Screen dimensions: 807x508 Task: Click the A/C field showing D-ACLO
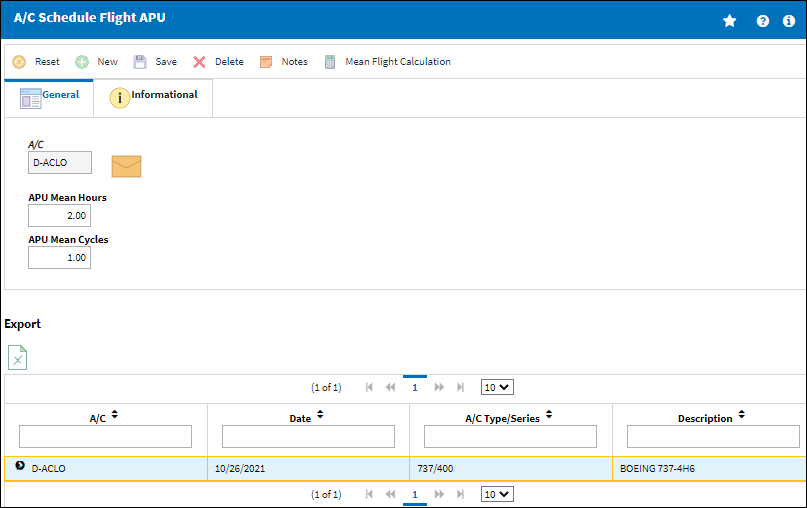click(60, 163)
